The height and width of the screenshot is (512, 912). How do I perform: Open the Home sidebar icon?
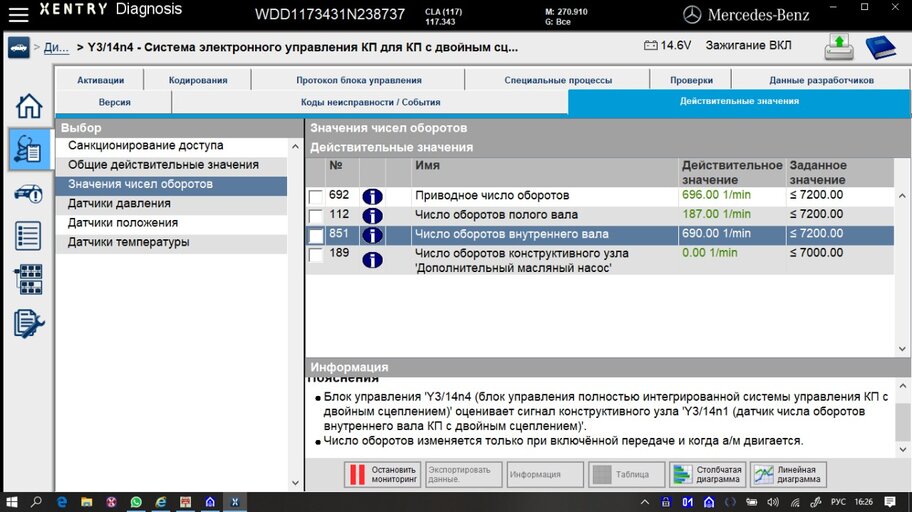[28, 106]
